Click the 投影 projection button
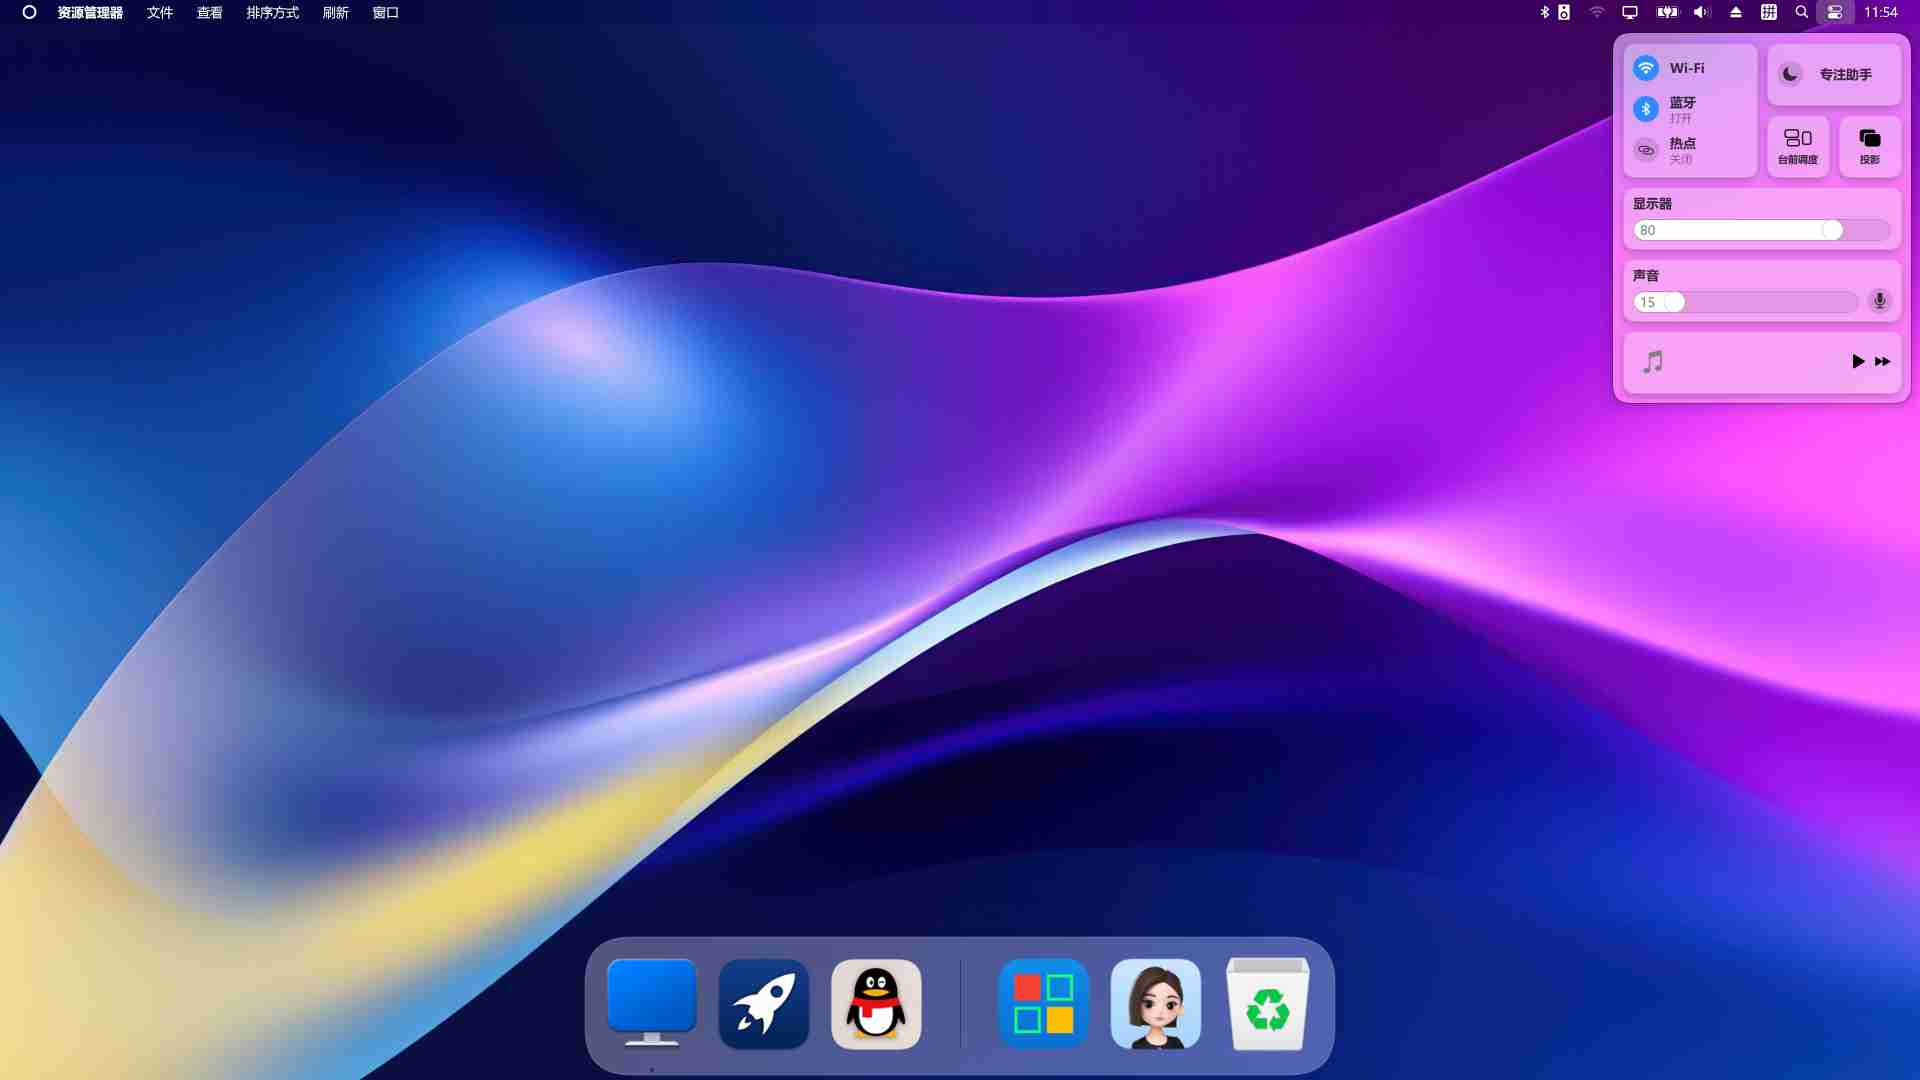The image size is (1920, 1080). (x=1869, y=146)
